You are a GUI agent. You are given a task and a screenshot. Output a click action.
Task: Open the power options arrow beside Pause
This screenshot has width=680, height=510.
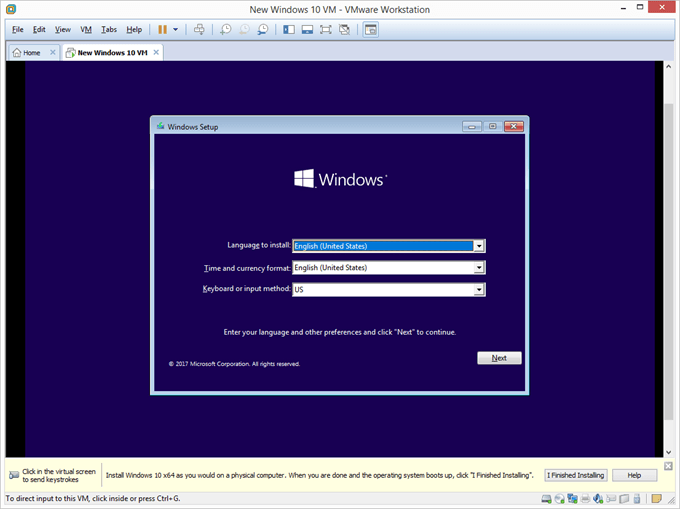[176, 30]
